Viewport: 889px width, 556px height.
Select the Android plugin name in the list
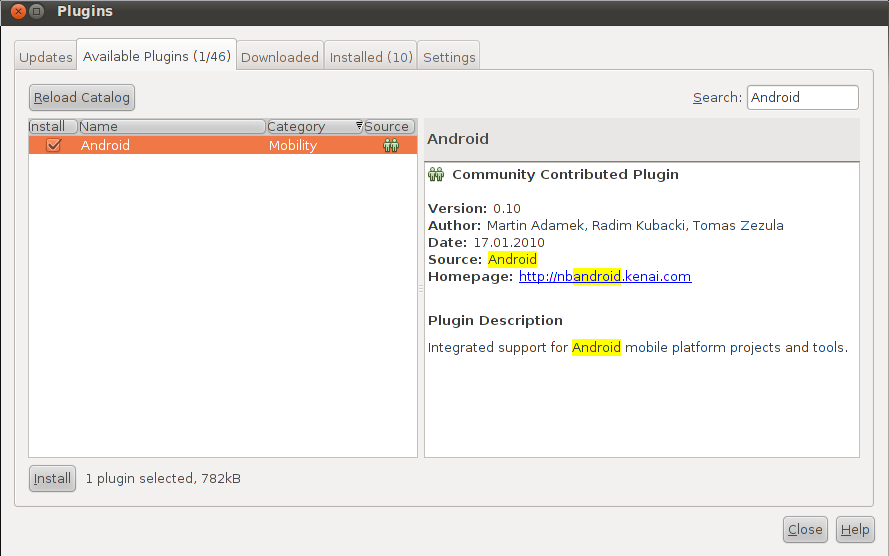[105, 145]
